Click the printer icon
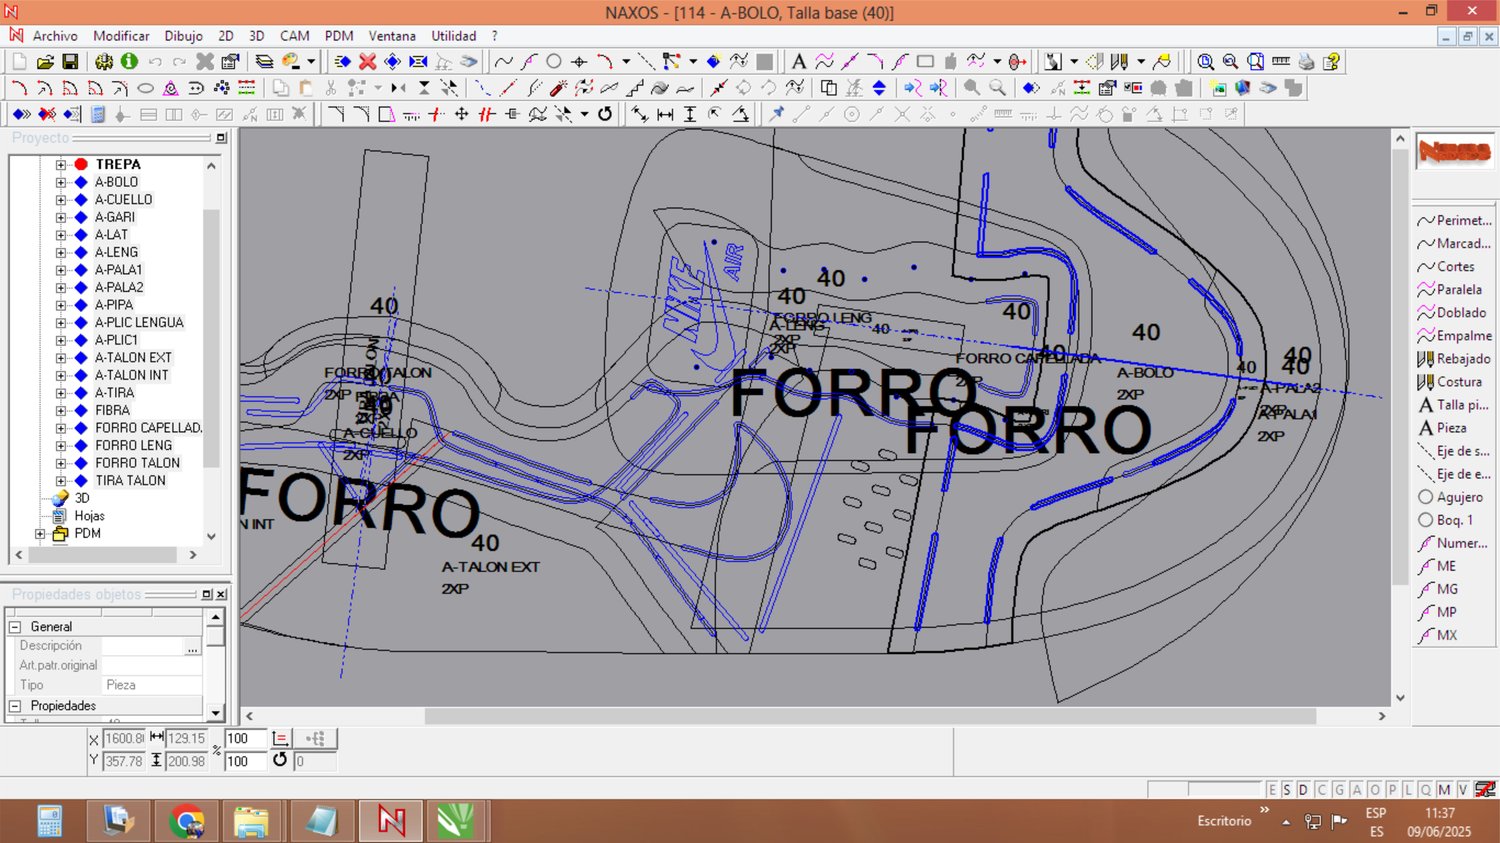This screenshot has height=843, width=1500. pyautogui.click(x=1306, y=62)
